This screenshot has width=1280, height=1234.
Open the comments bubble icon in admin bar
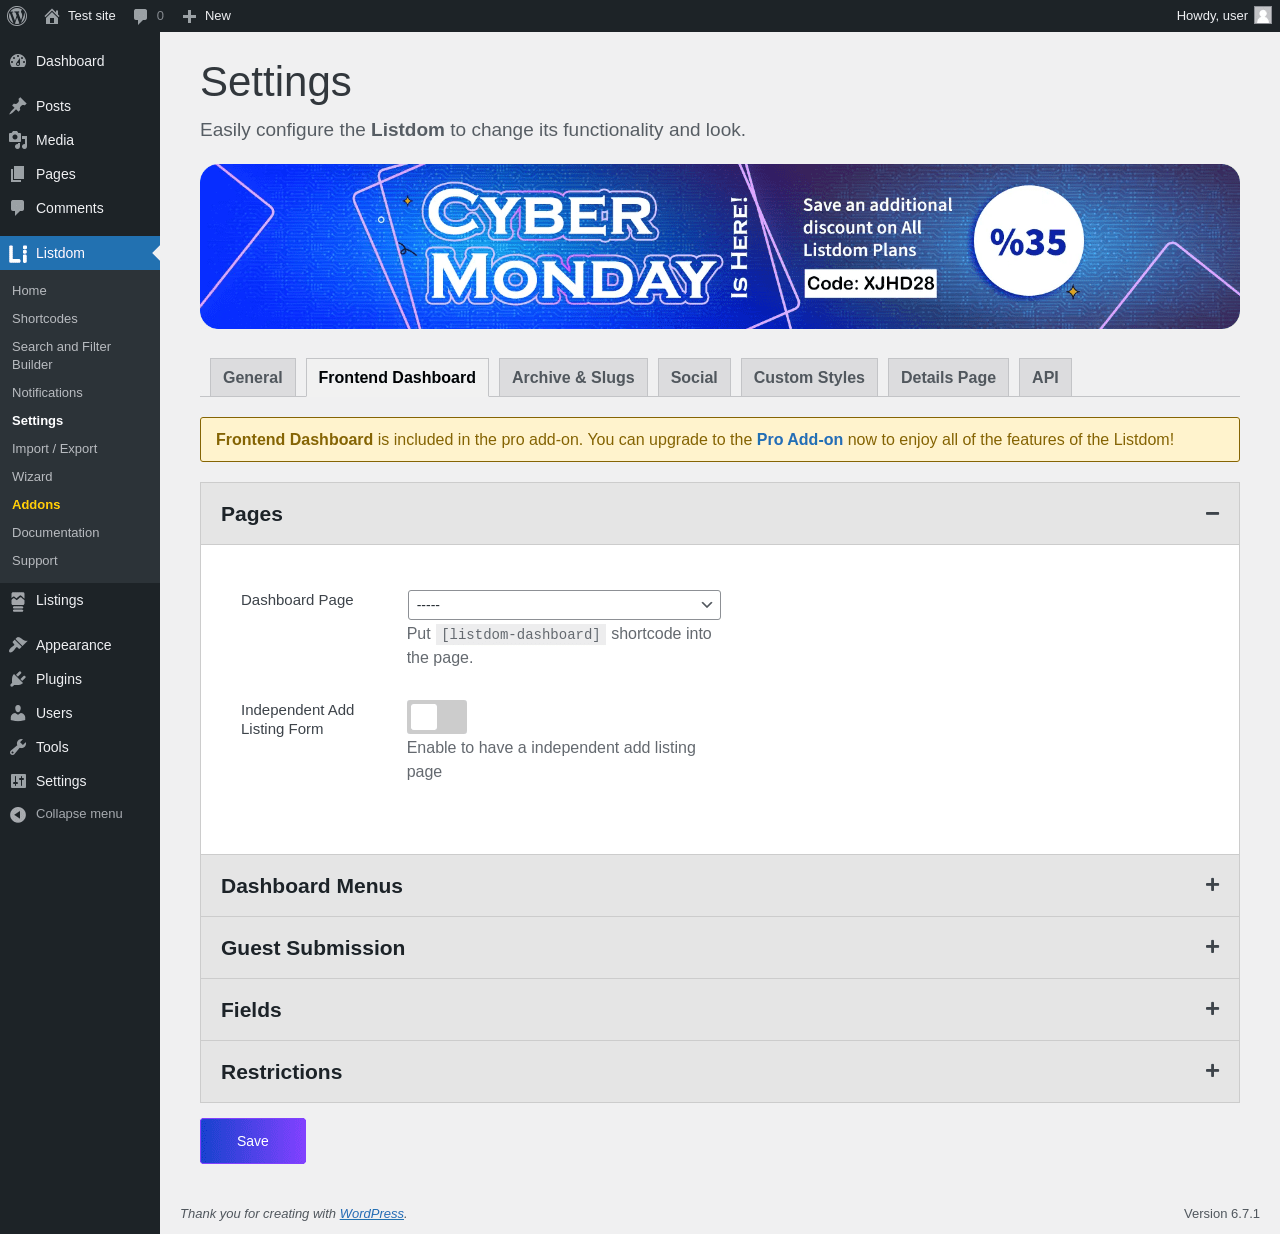tap(141, 16)
